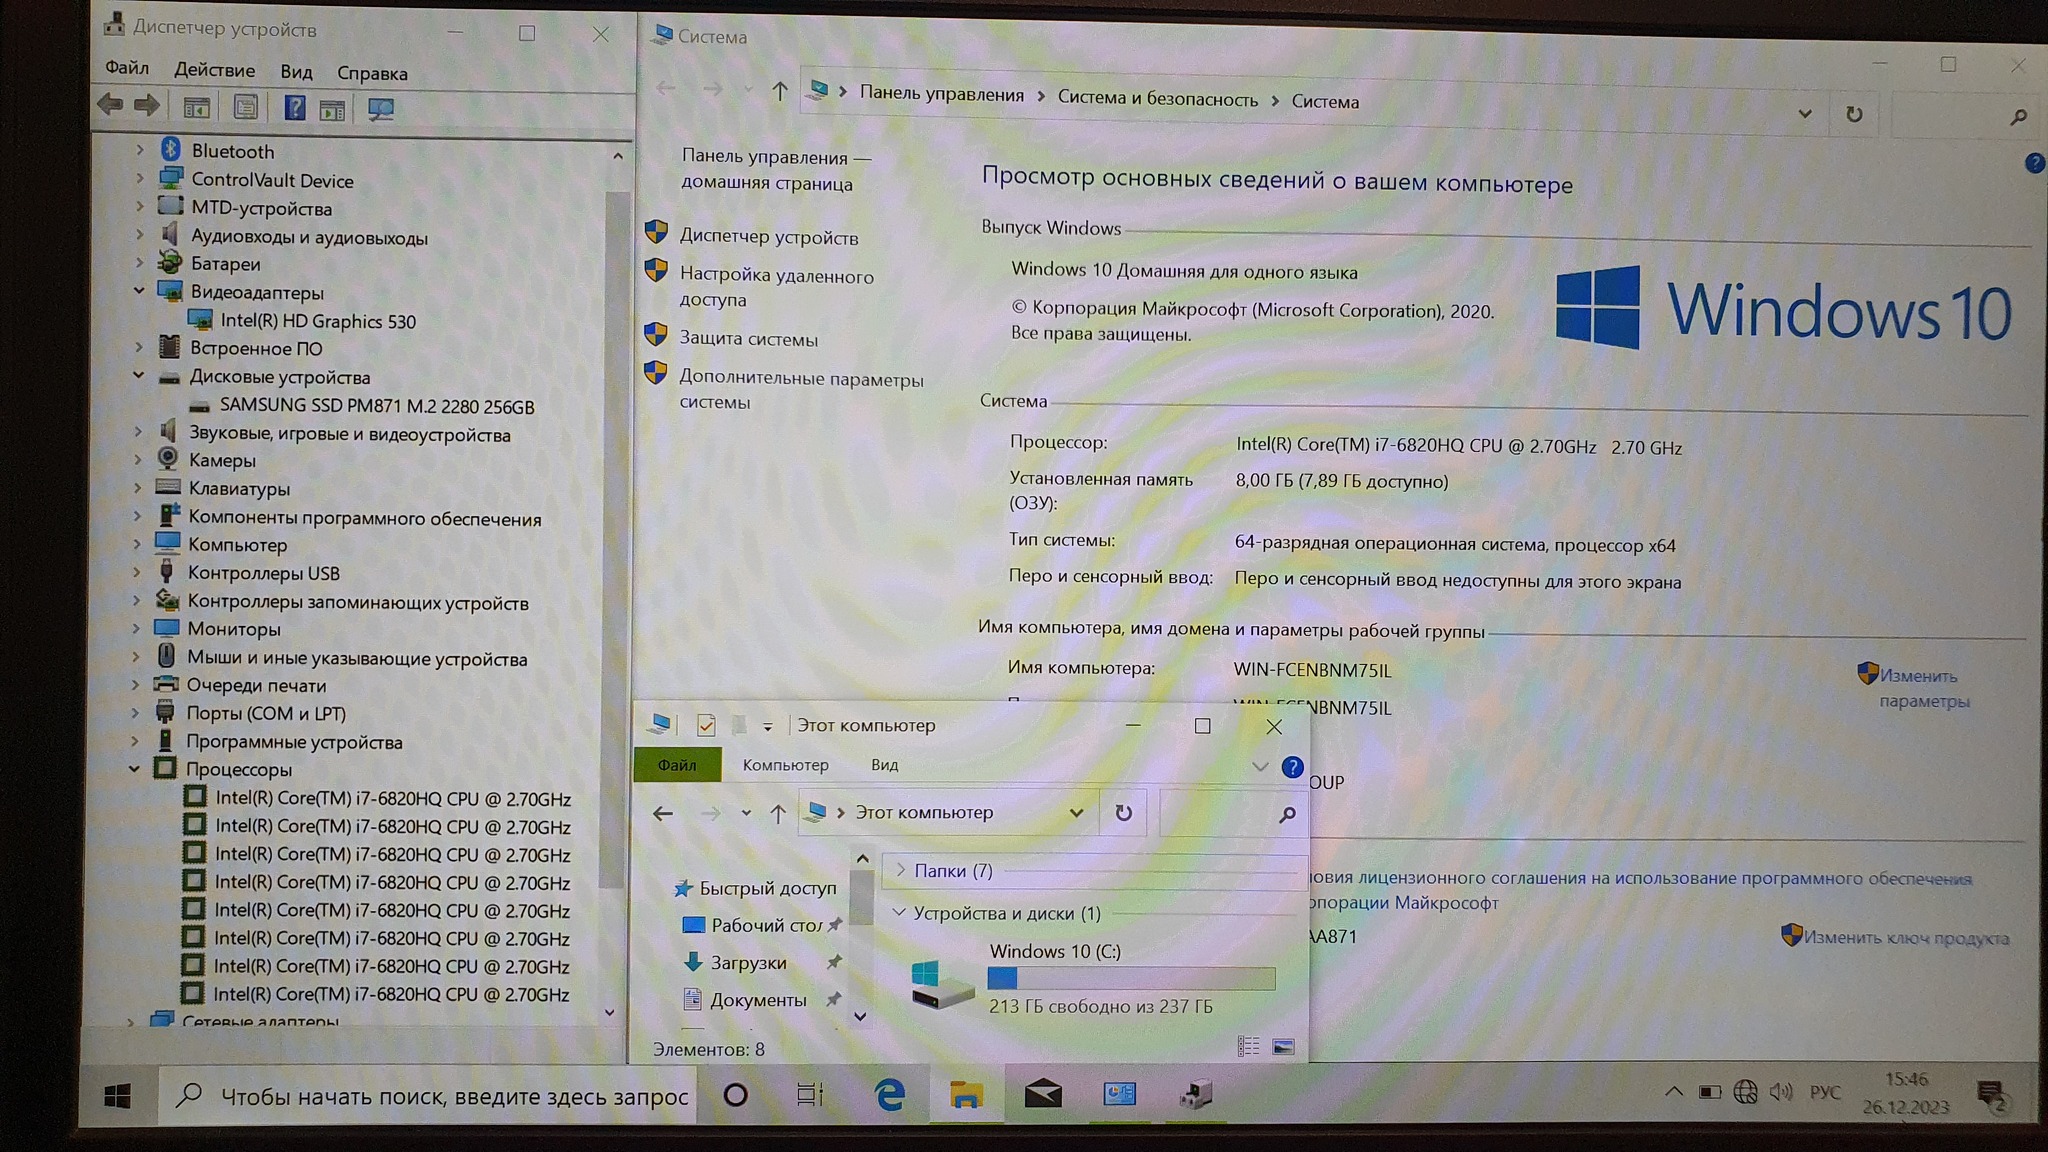Click Изменить ключ продукта link
The width and height of the screenshot is (2048, 1152).
click(1905, 938)
